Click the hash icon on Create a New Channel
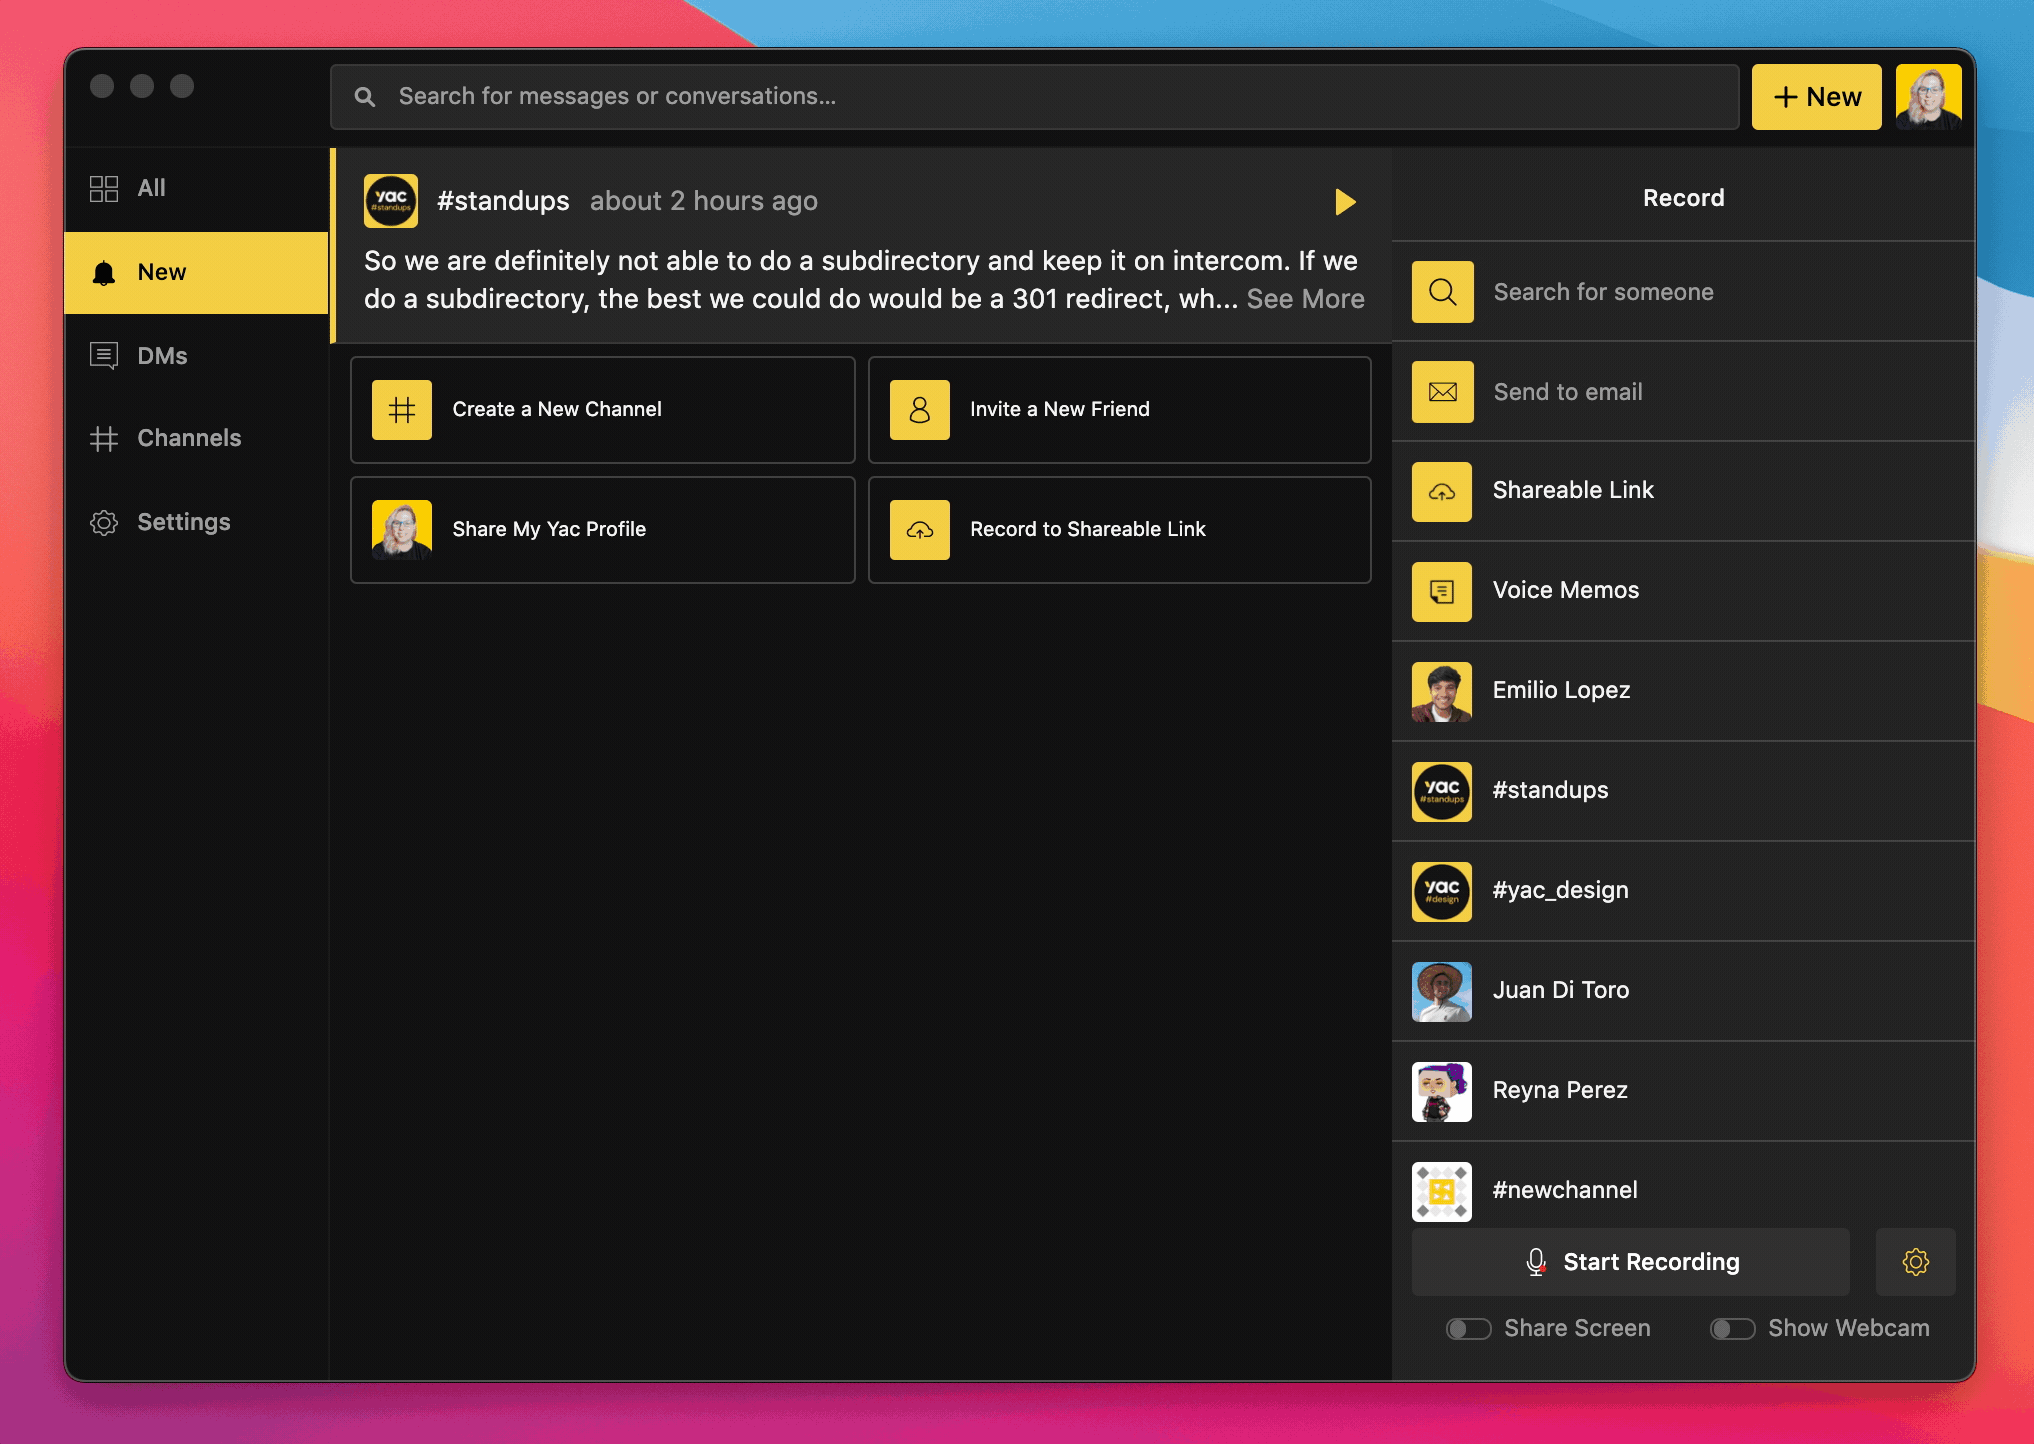Image resolution: width=2034 pixels, height=1444 pixels. [x=402, y=410]
